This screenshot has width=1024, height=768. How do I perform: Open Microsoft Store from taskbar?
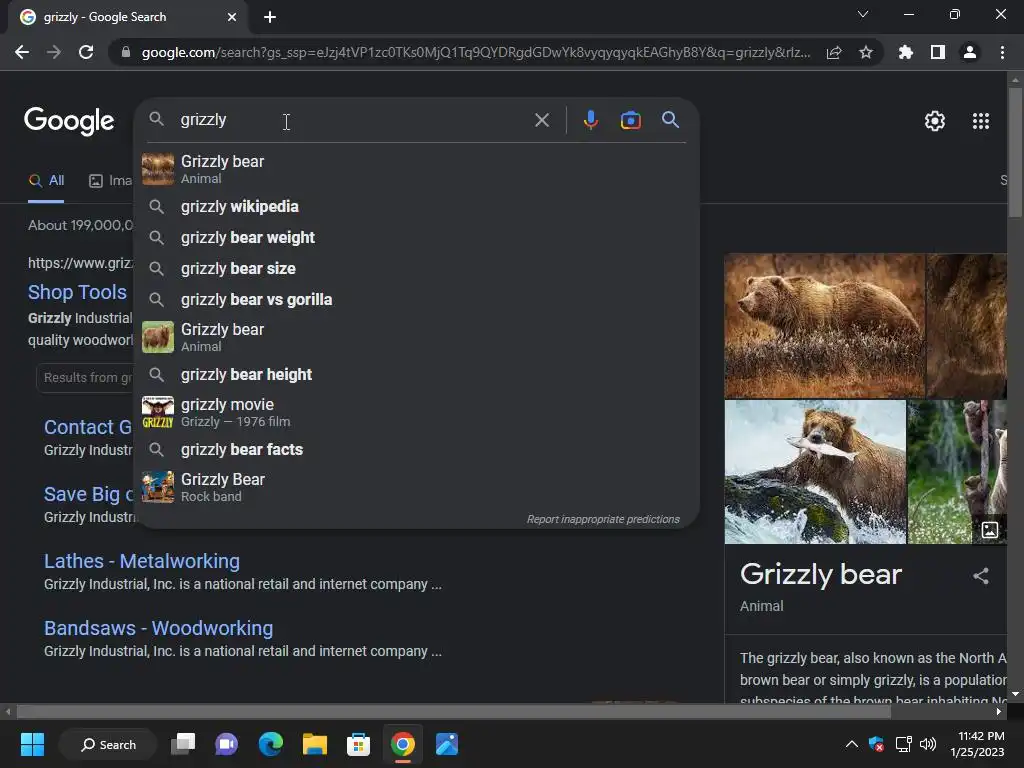click(358, 744)
